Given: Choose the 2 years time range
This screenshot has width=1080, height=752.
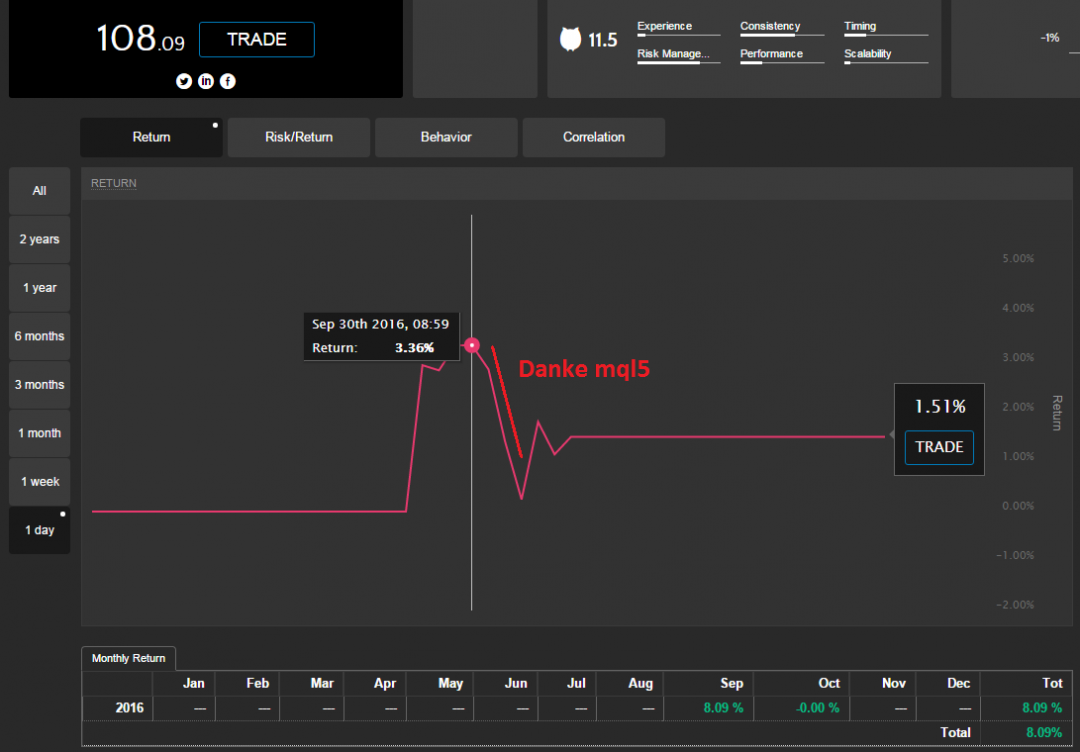Looking at the screenshot, I should (39, 239).
